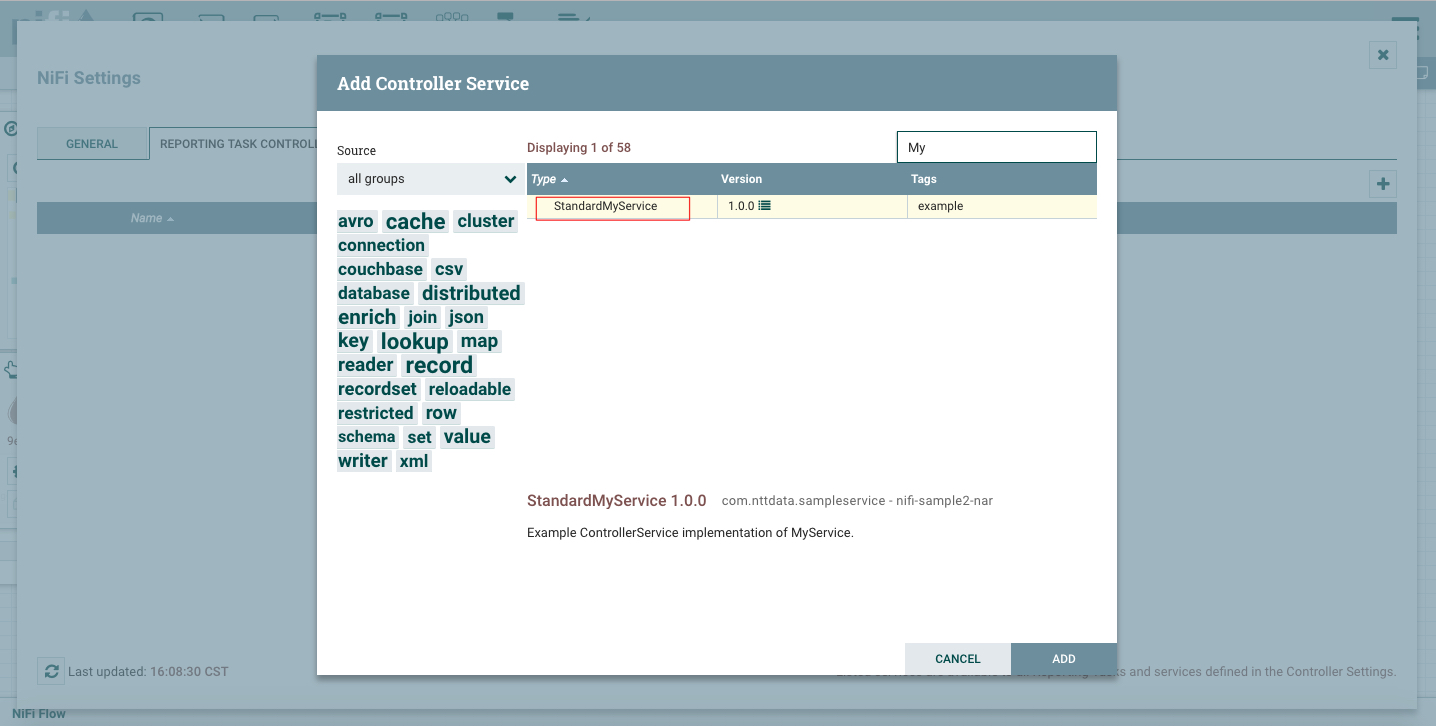Filter by the cluster tag
This screenshot has width=1436, height=726.
pos(486,221)
